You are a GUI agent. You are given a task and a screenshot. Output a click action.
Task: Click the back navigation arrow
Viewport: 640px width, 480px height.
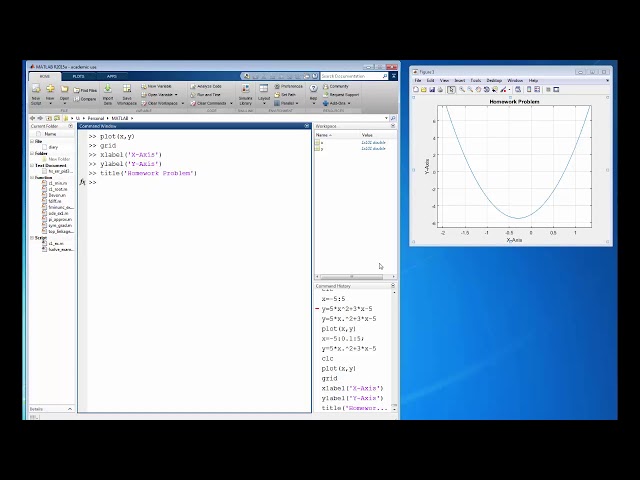point(32,118)
